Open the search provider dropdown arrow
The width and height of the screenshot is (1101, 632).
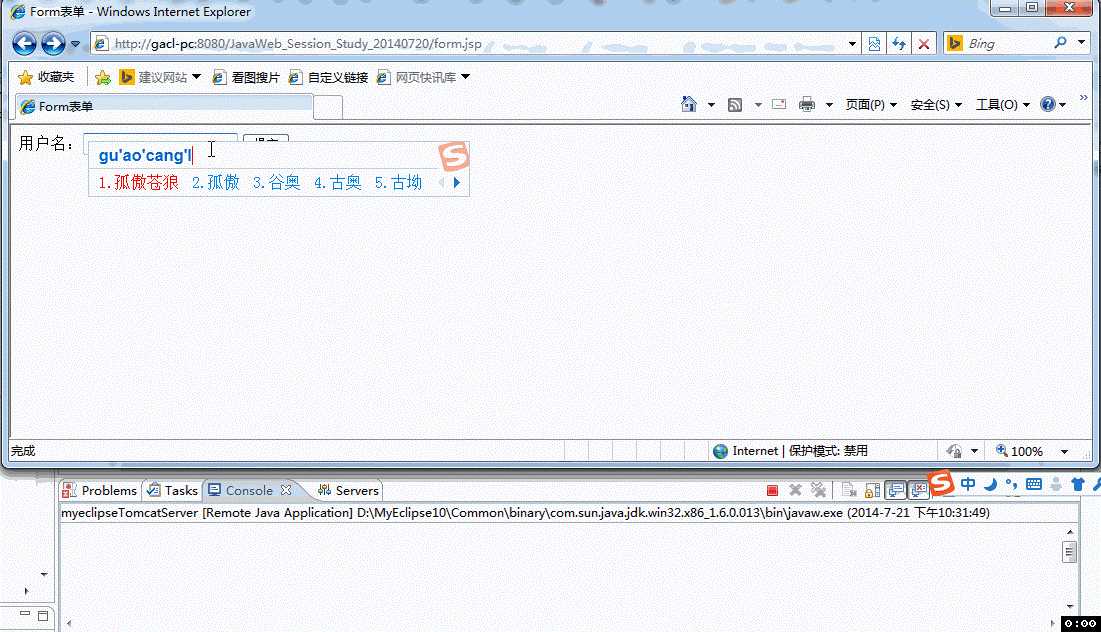pyautogui.click(x=1081, y=43)
